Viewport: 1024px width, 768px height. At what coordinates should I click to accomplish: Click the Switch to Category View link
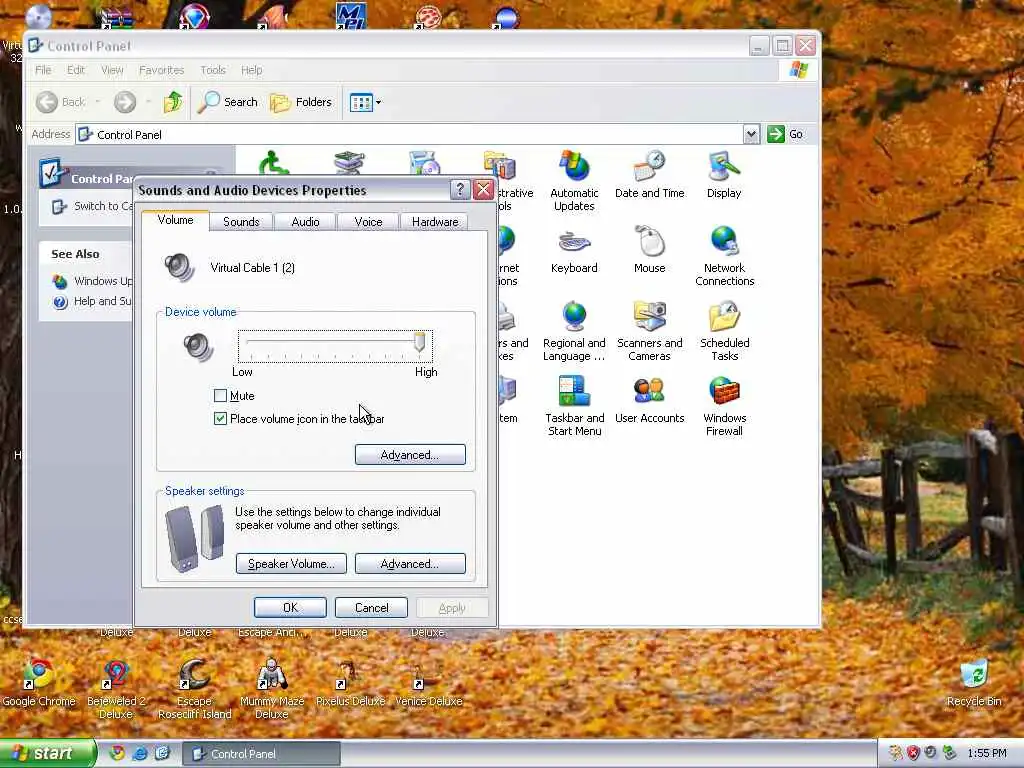coord(93,206)
